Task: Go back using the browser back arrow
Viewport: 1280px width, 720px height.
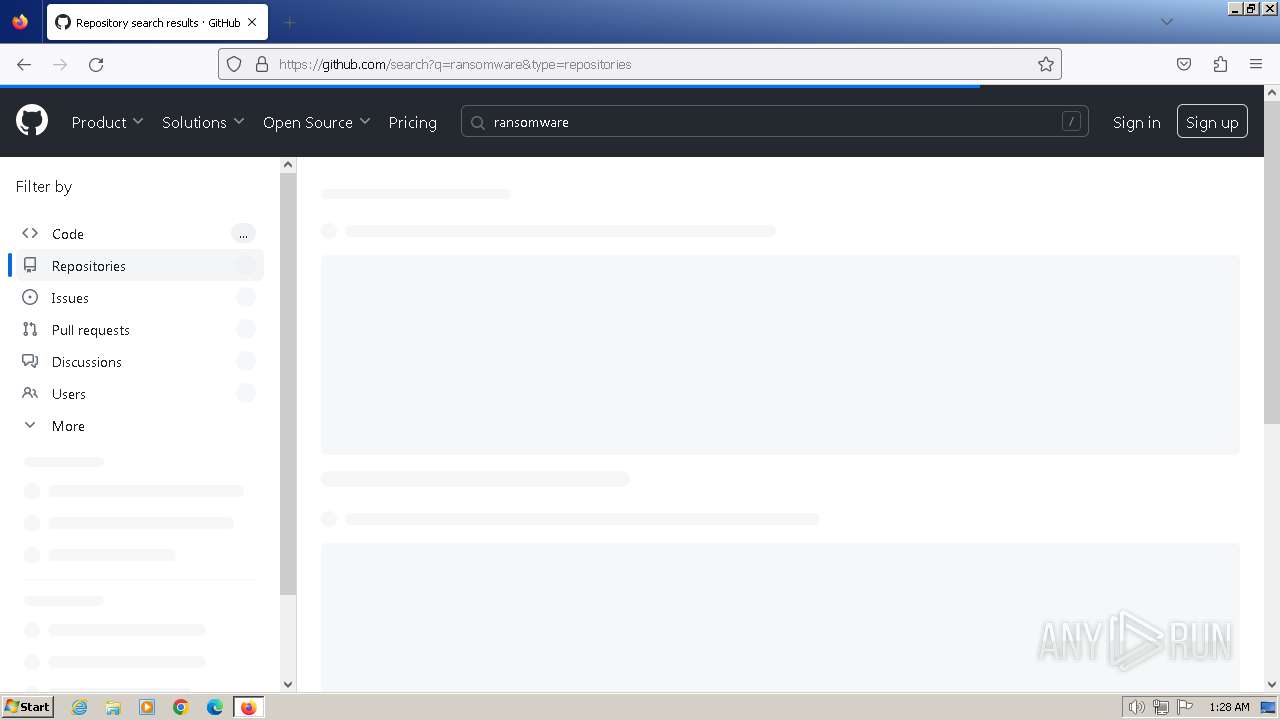Action: (x=24, y=64)
